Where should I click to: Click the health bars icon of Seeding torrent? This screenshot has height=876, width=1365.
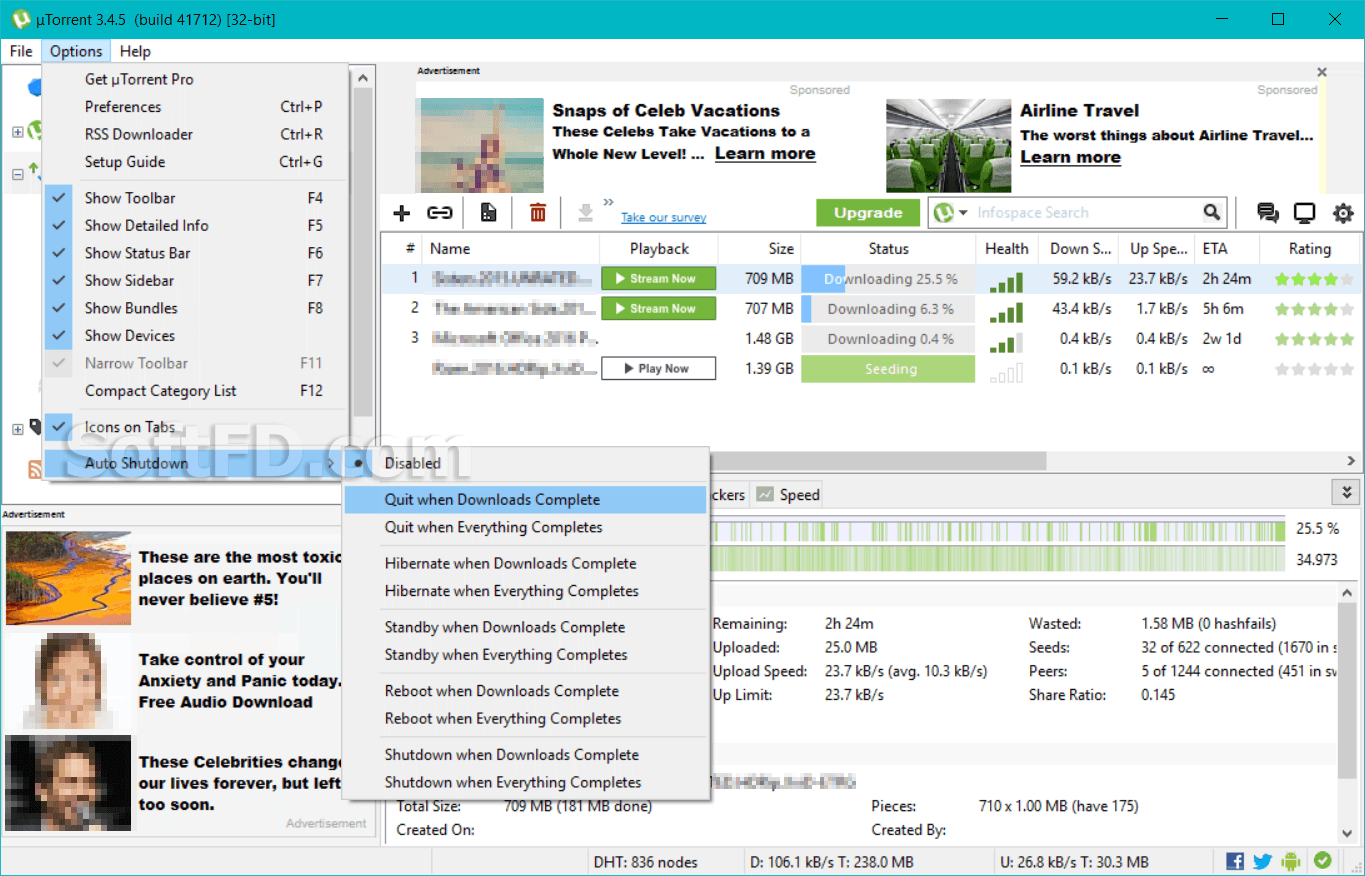pyautogui.click(x=1006, y=372)
